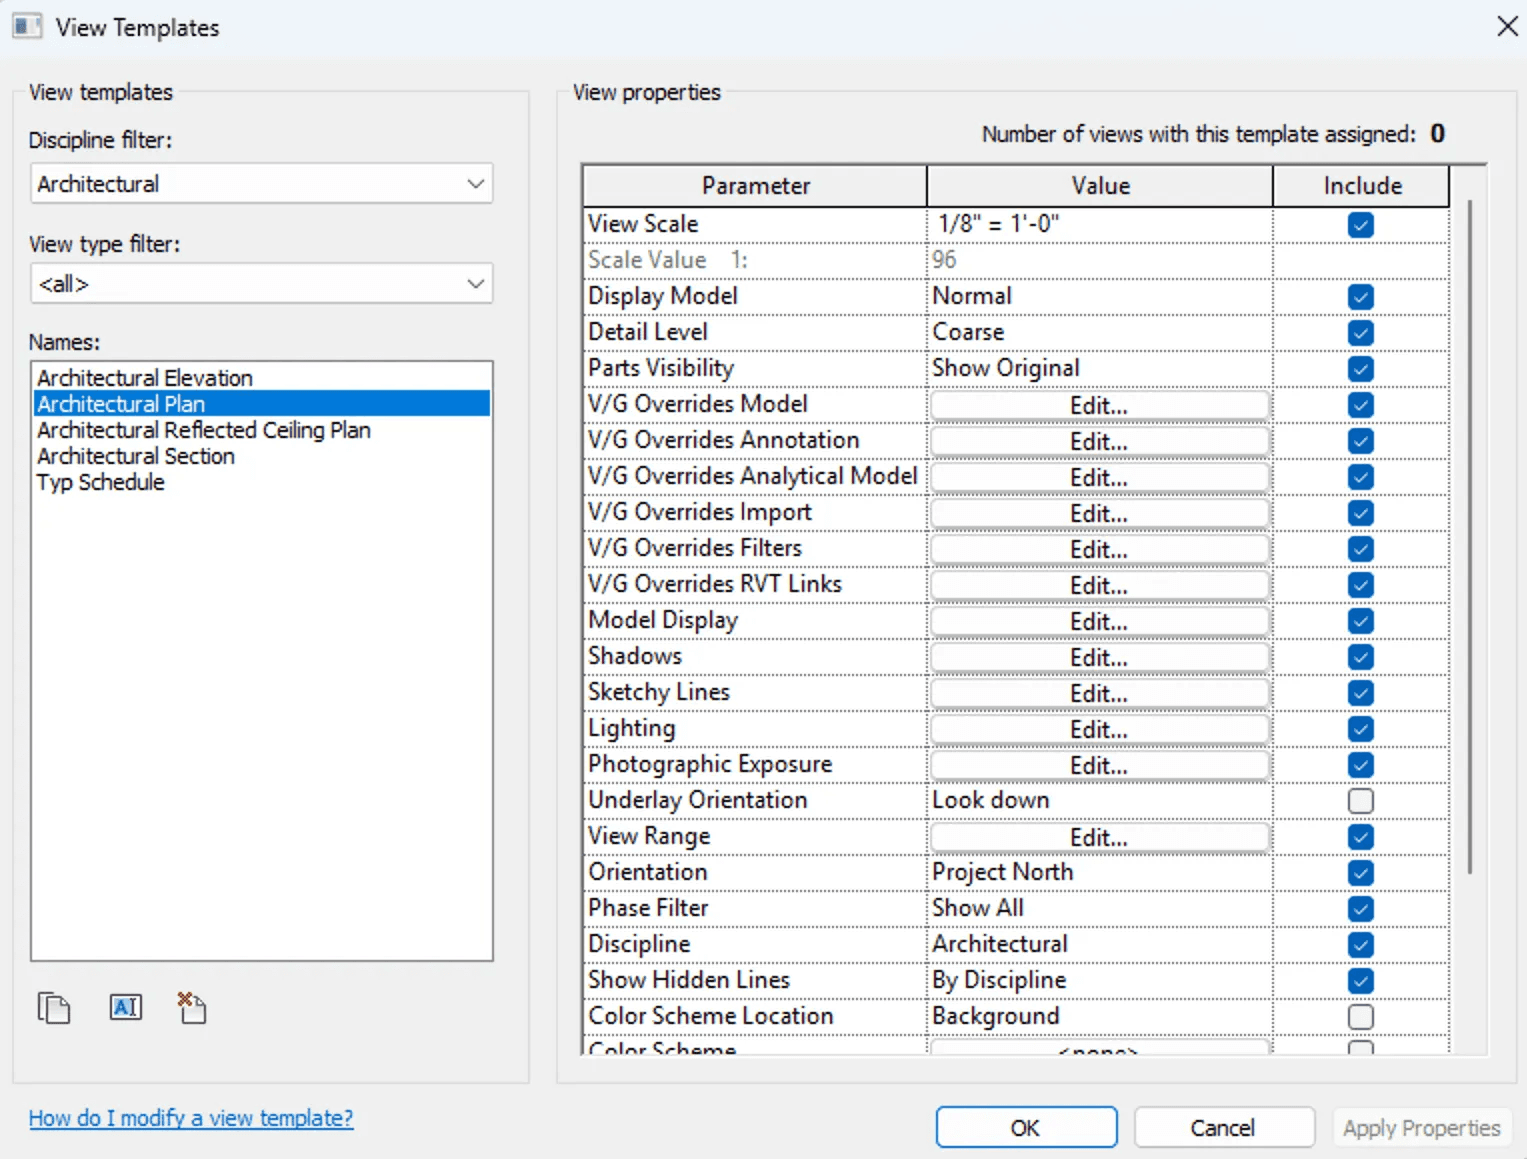
Task: Open the view template help link
Action: tap(191, 1118)
